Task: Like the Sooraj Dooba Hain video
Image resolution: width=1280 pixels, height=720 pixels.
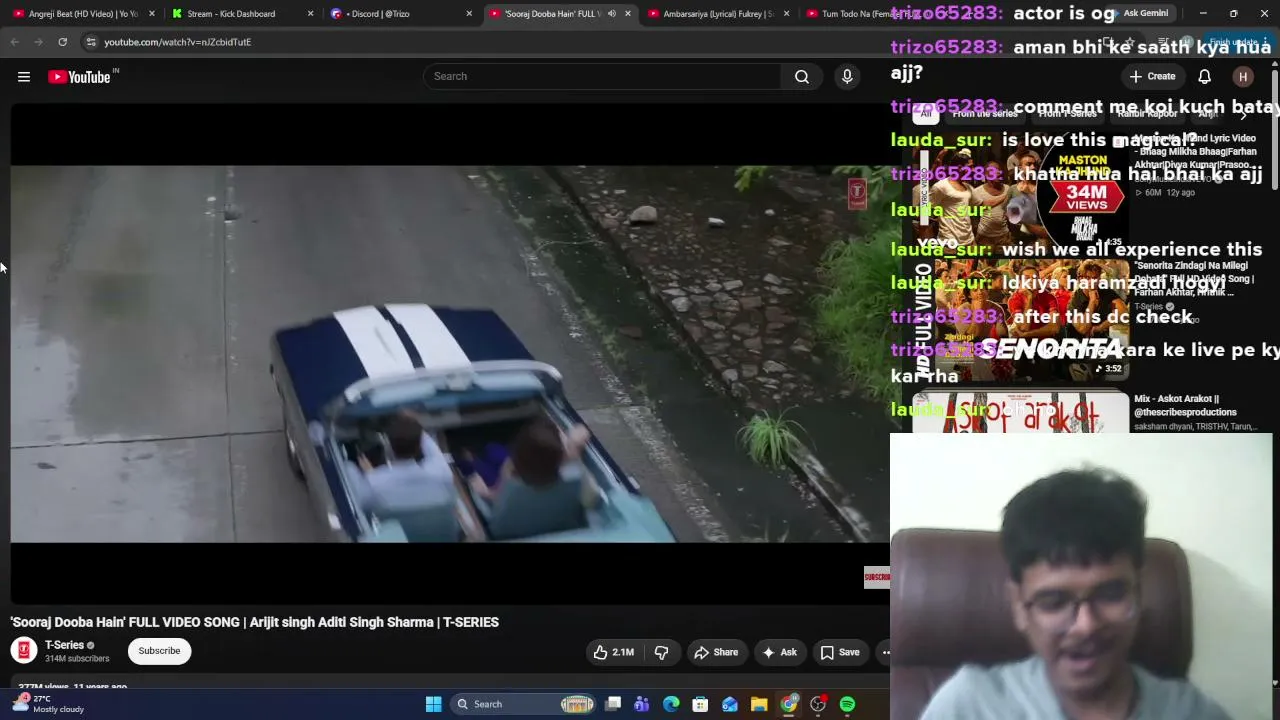Action: pos(614,653)
